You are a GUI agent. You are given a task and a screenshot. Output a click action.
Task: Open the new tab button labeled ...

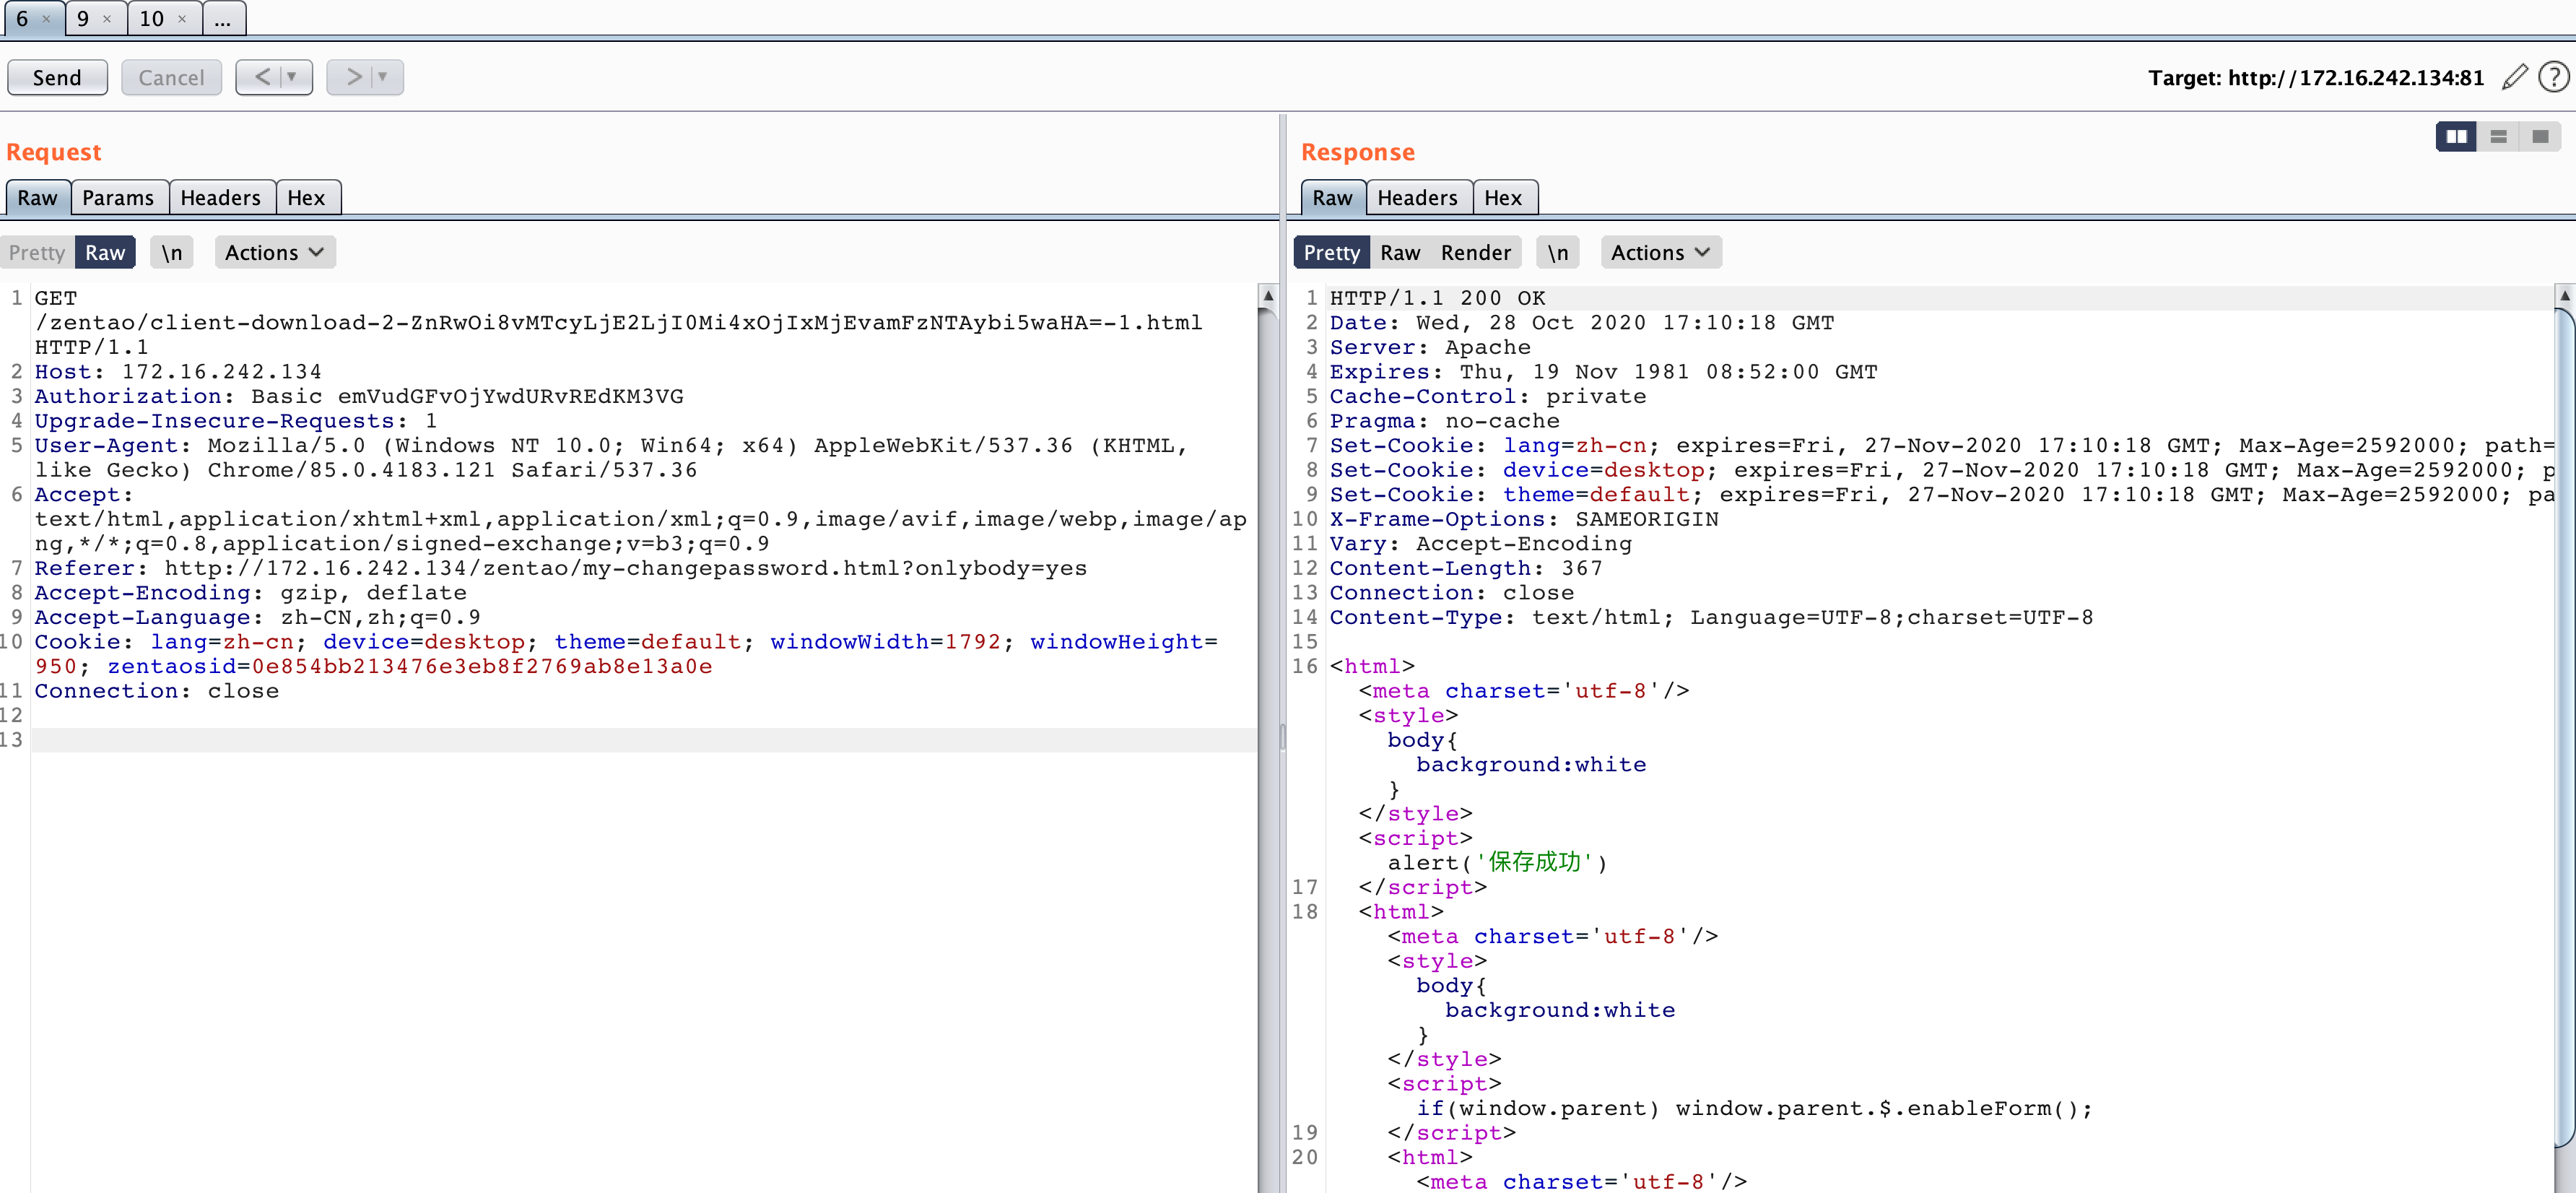click(223, 19)
